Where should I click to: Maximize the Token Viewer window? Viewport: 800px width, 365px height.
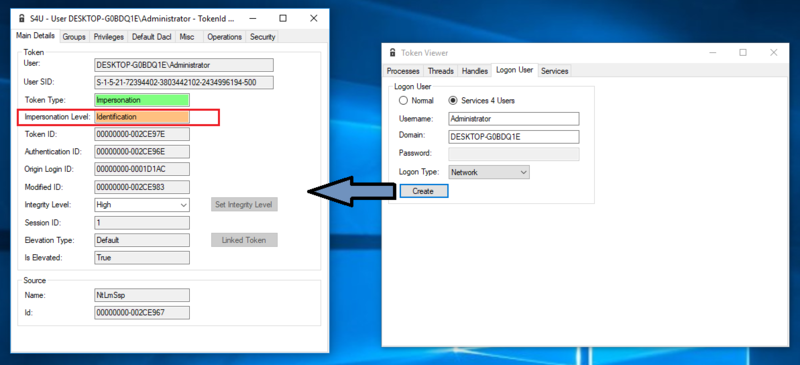coord(743,53)
